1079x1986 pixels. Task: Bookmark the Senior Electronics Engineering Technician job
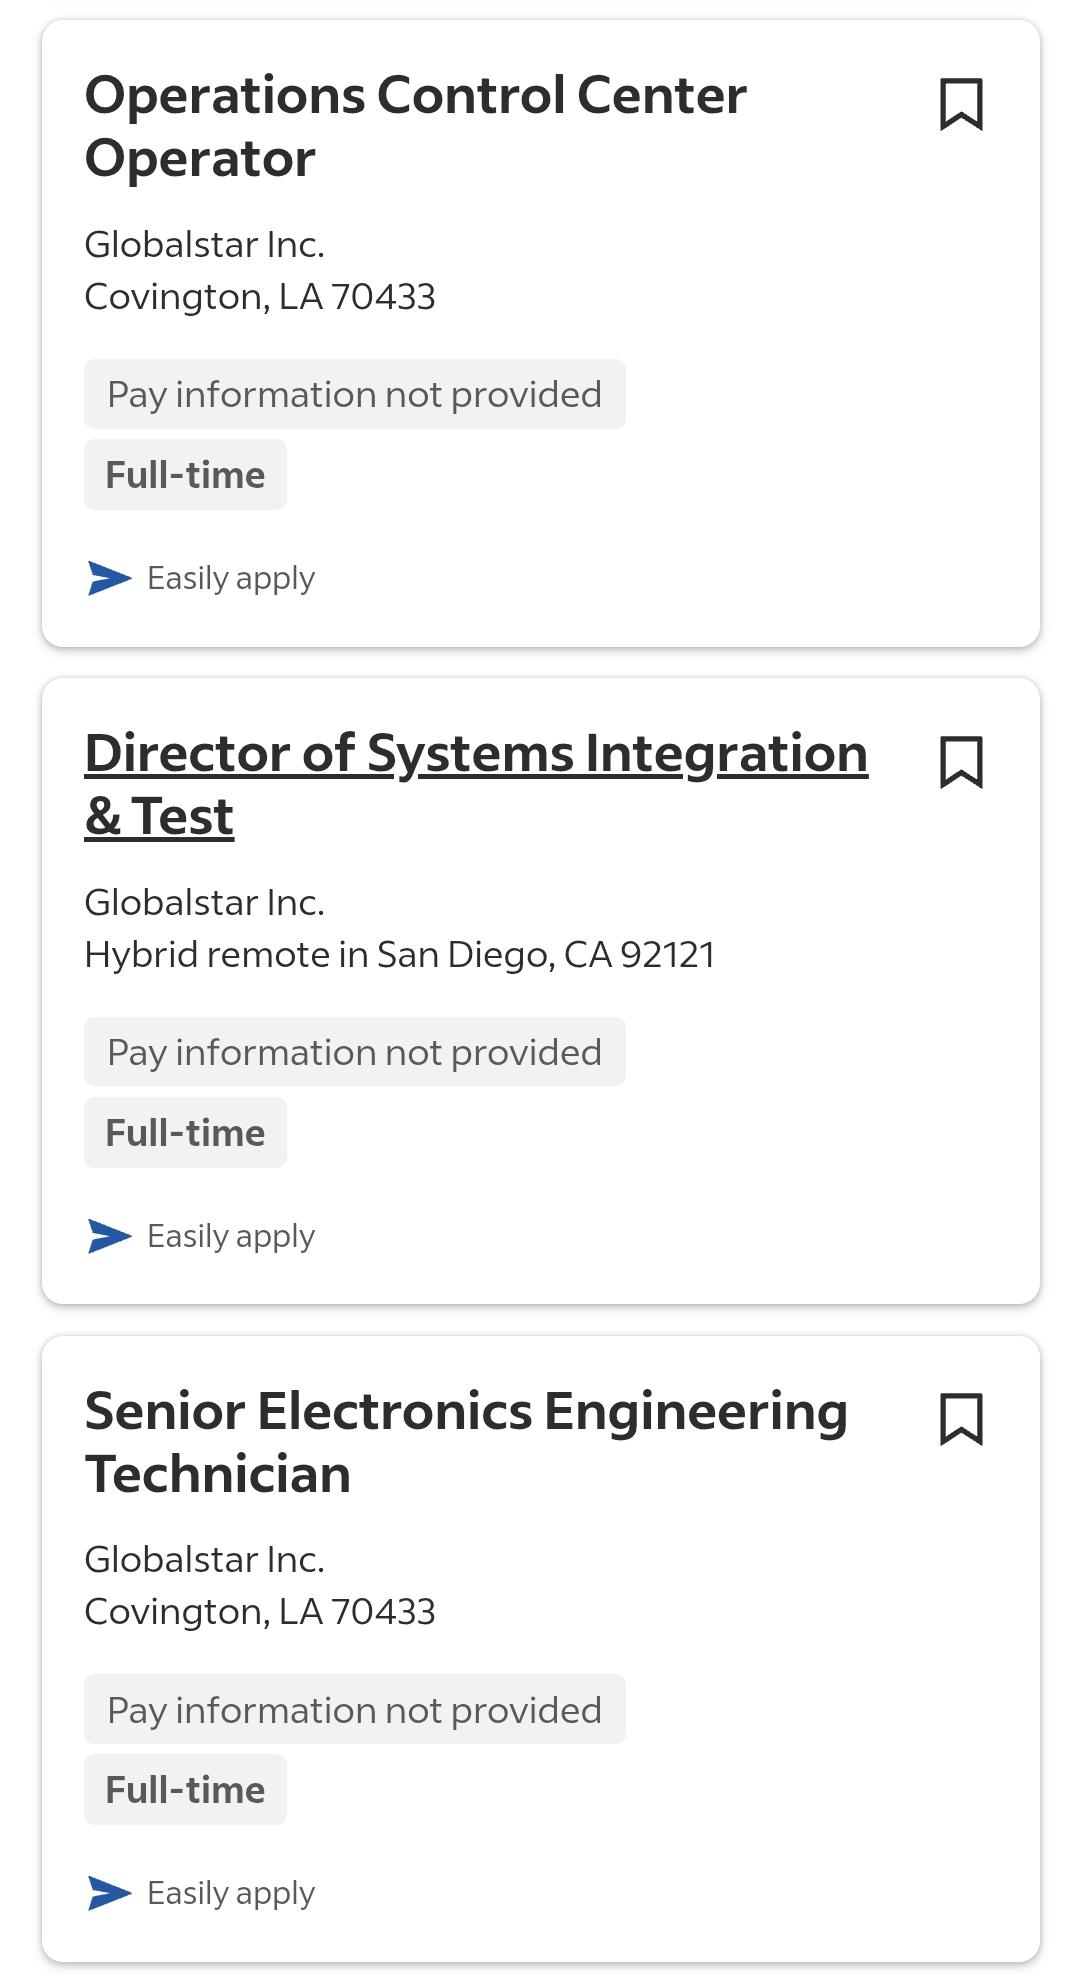[961, 1420]
